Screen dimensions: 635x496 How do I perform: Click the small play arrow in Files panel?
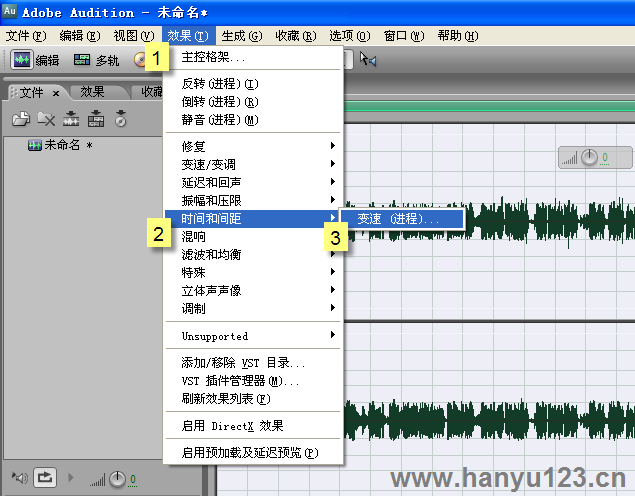tap(71, 478)
